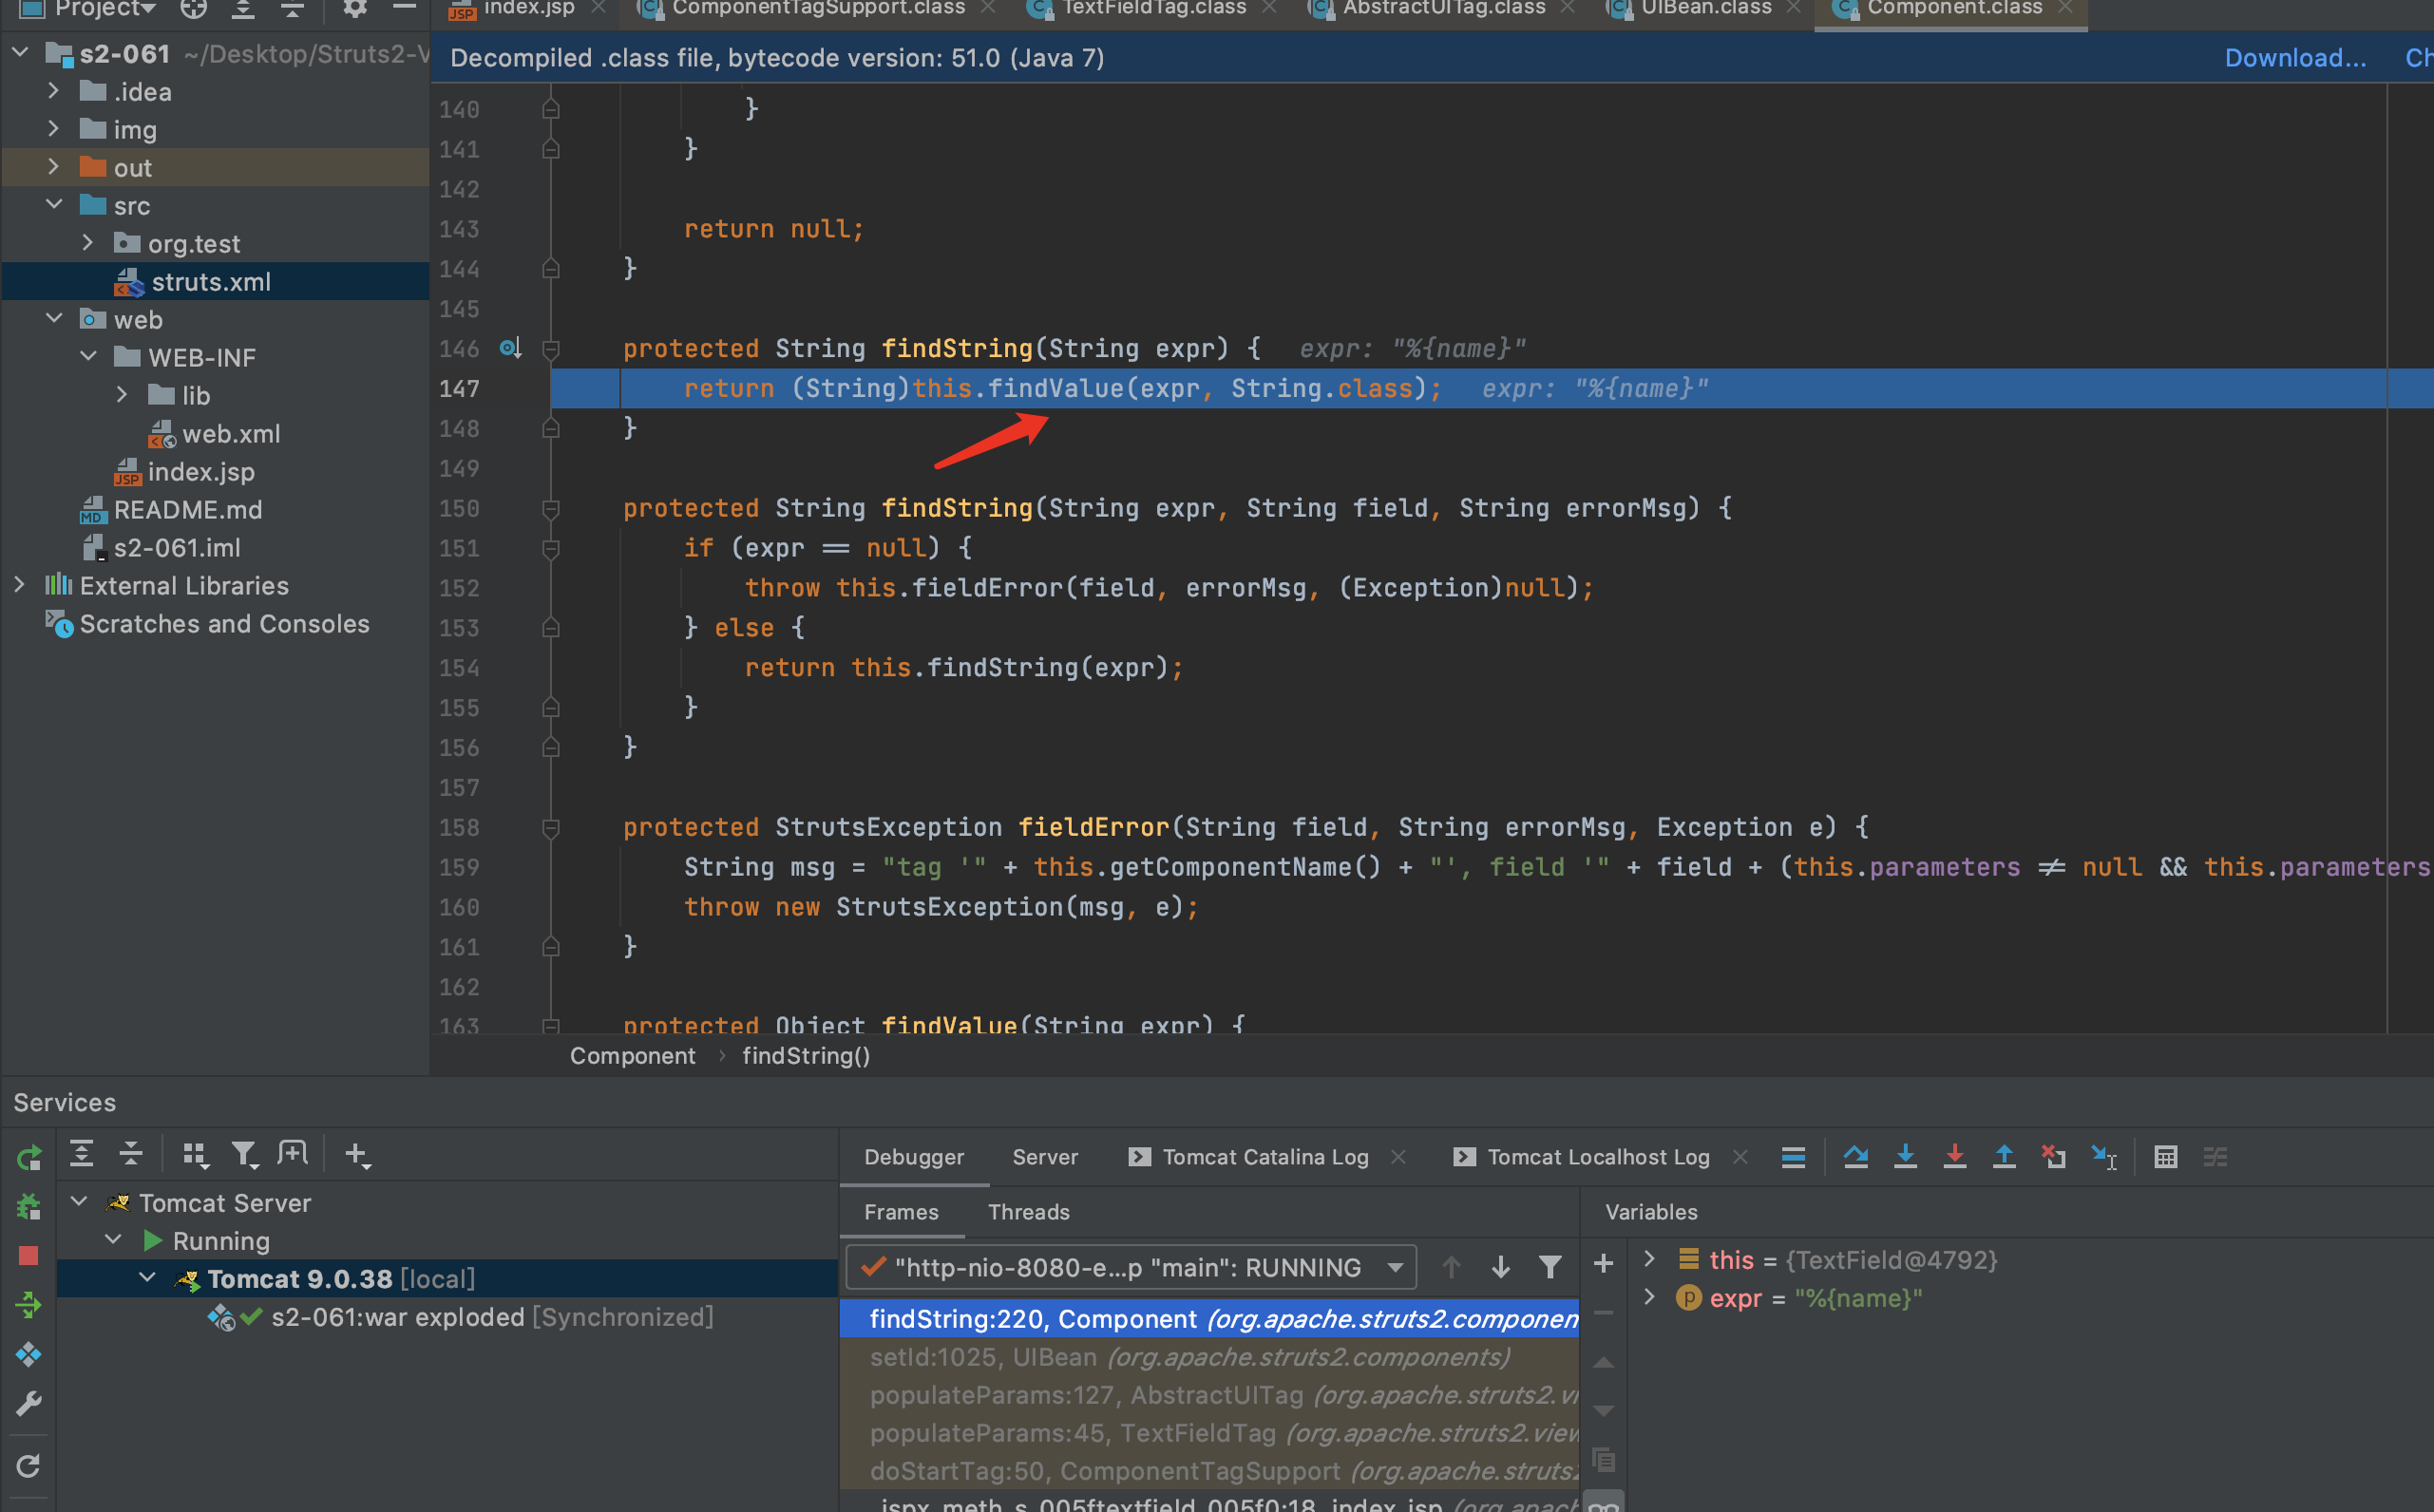Click the Show Execution Point icon
The height and width of the screenshot is (1512, 2434).
(1793, 1157)
